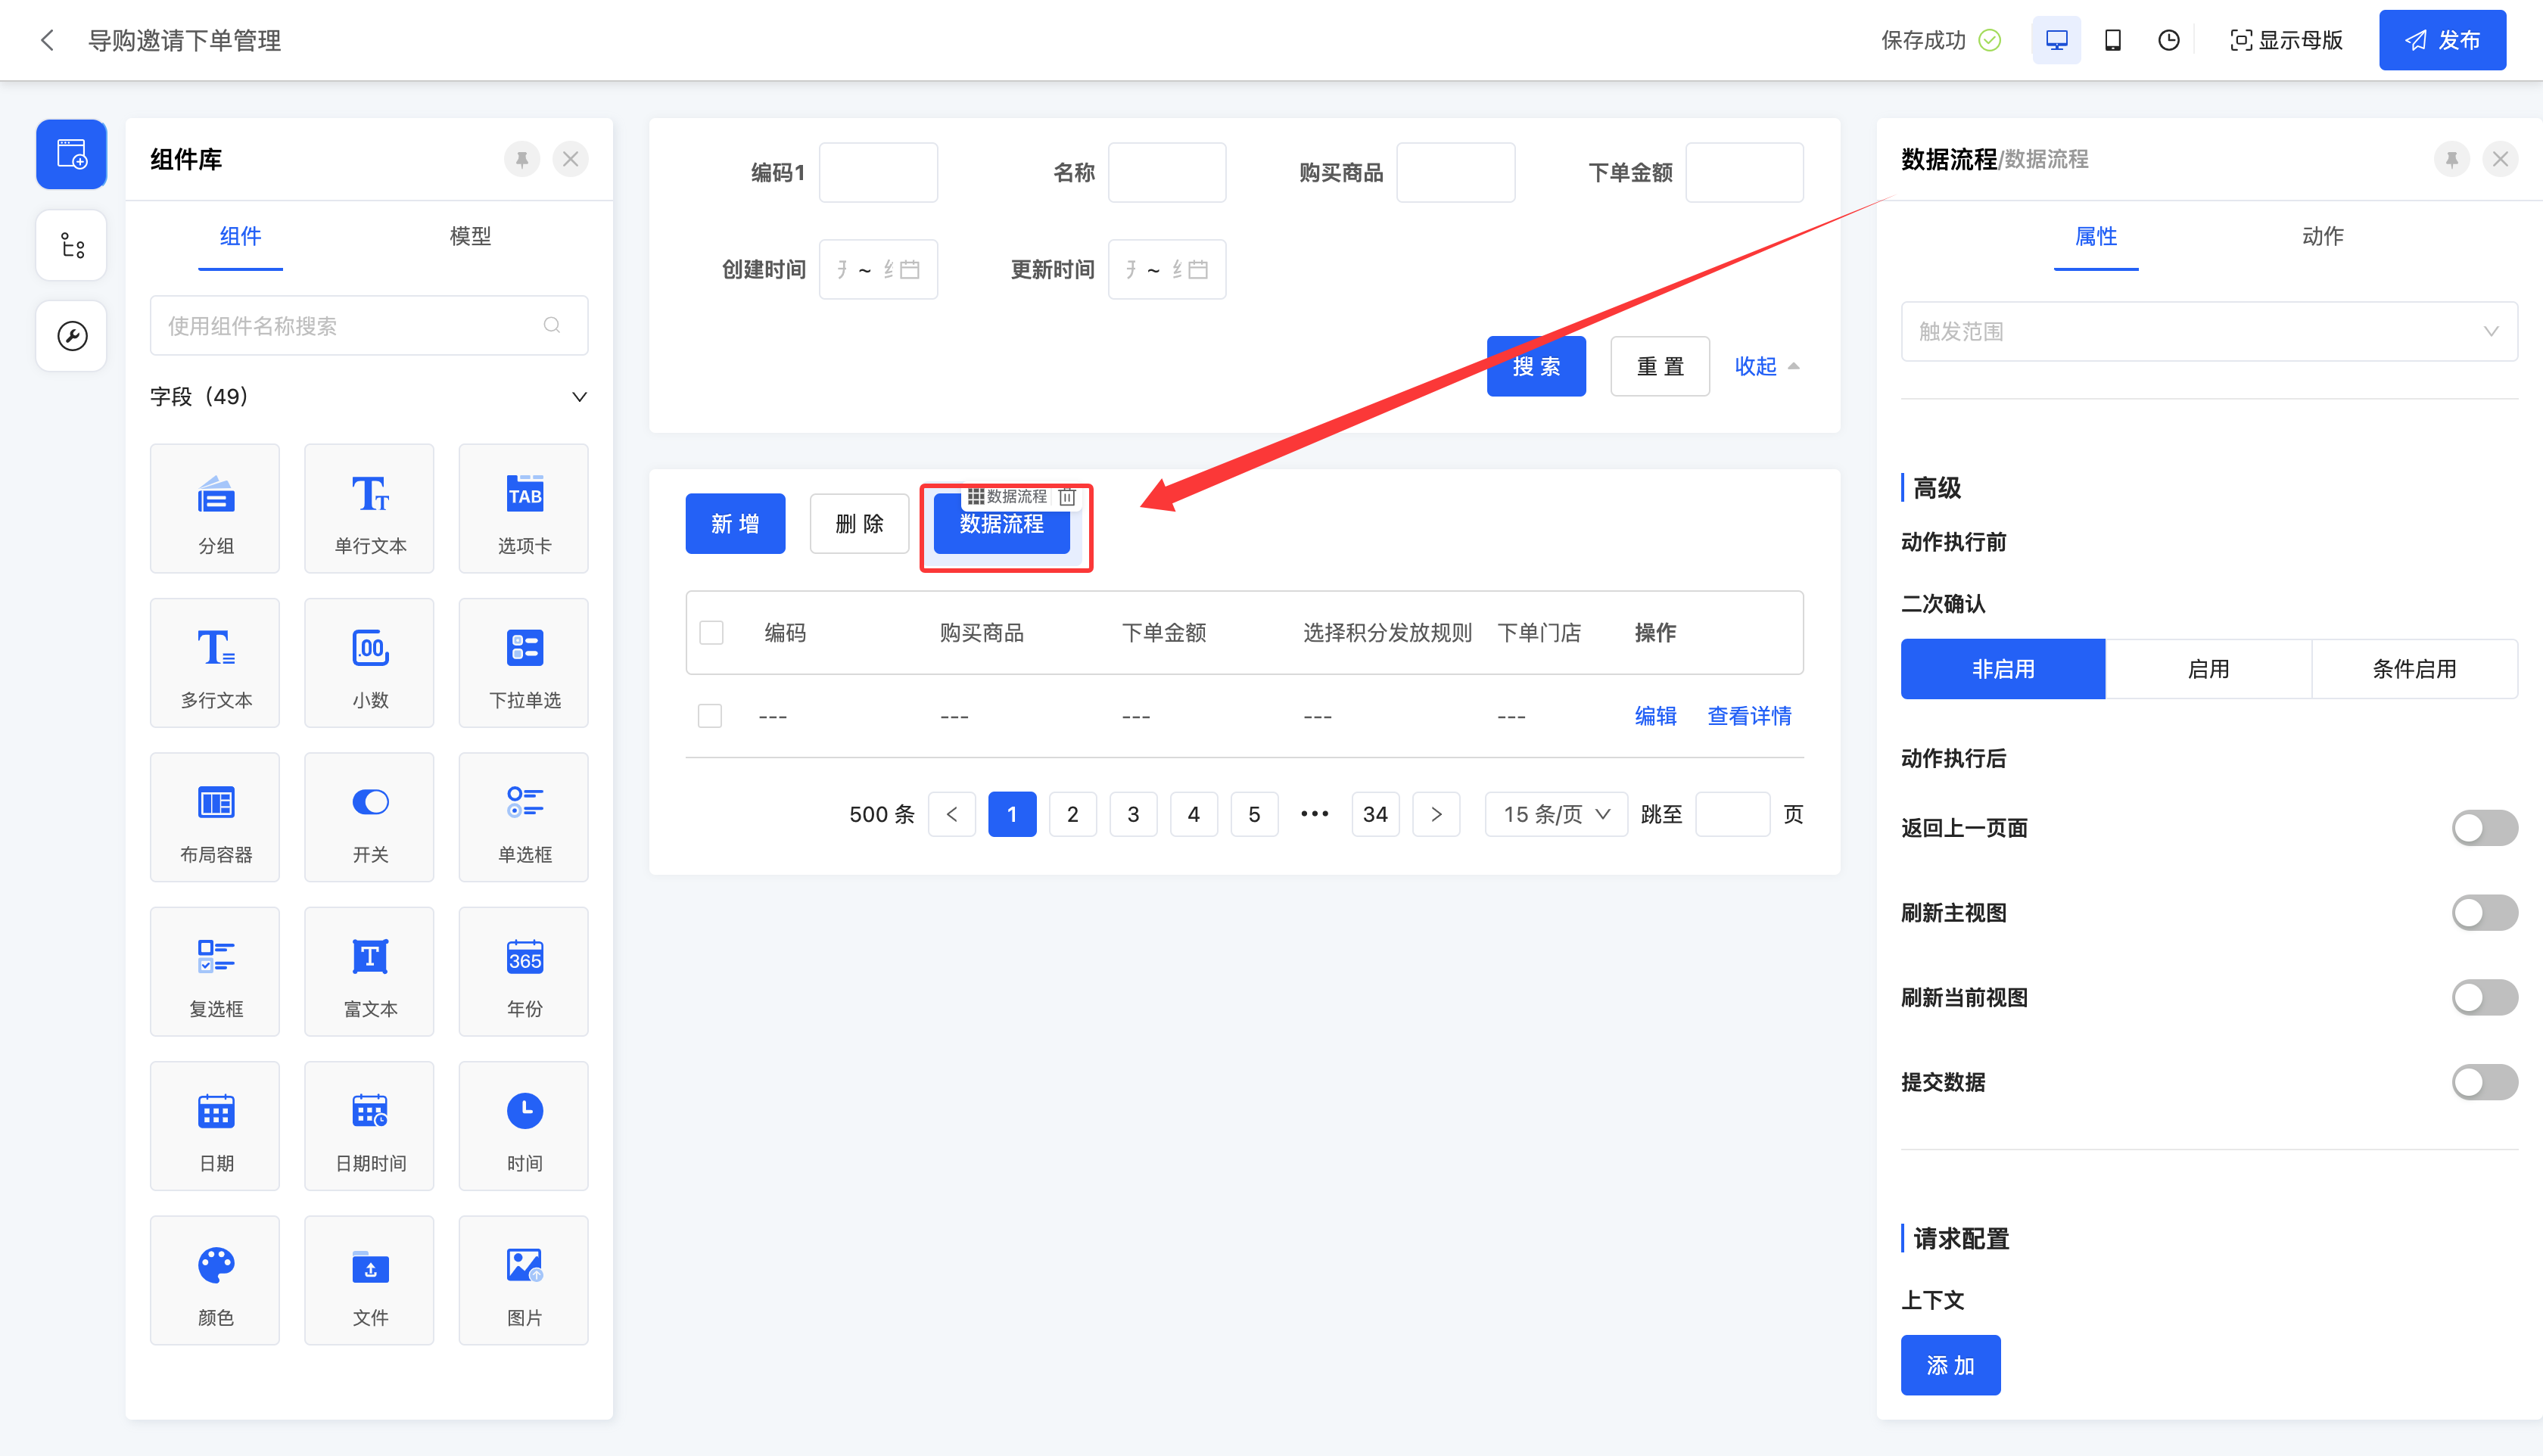Open the wrench tool sidebar icon

click(x=71, y=336)
